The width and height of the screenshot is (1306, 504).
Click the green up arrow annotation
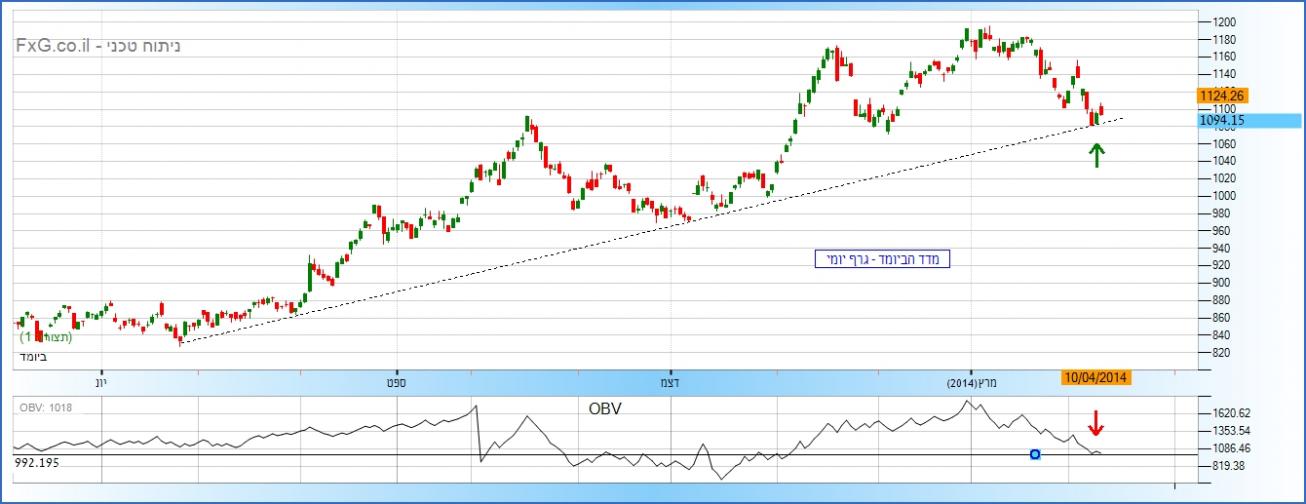click(1096, 155)
